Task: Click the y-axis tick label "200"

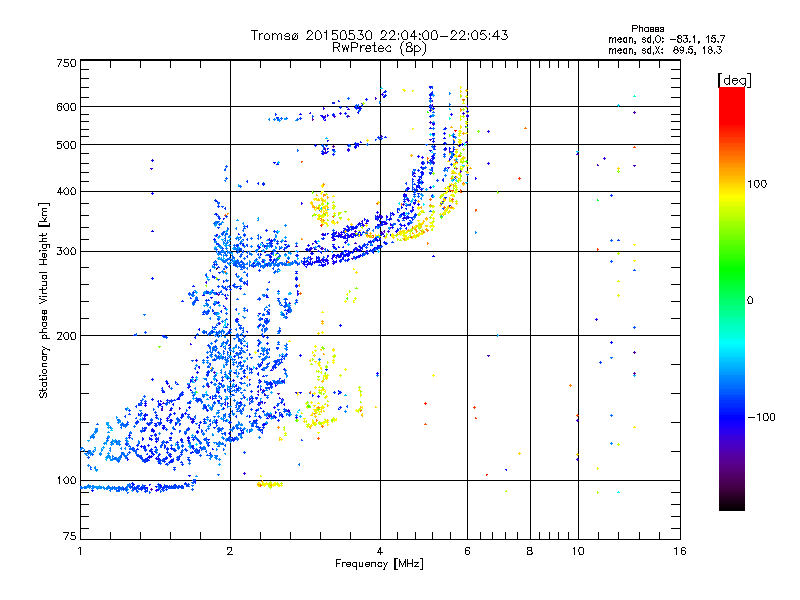Action: click(67, 336)
